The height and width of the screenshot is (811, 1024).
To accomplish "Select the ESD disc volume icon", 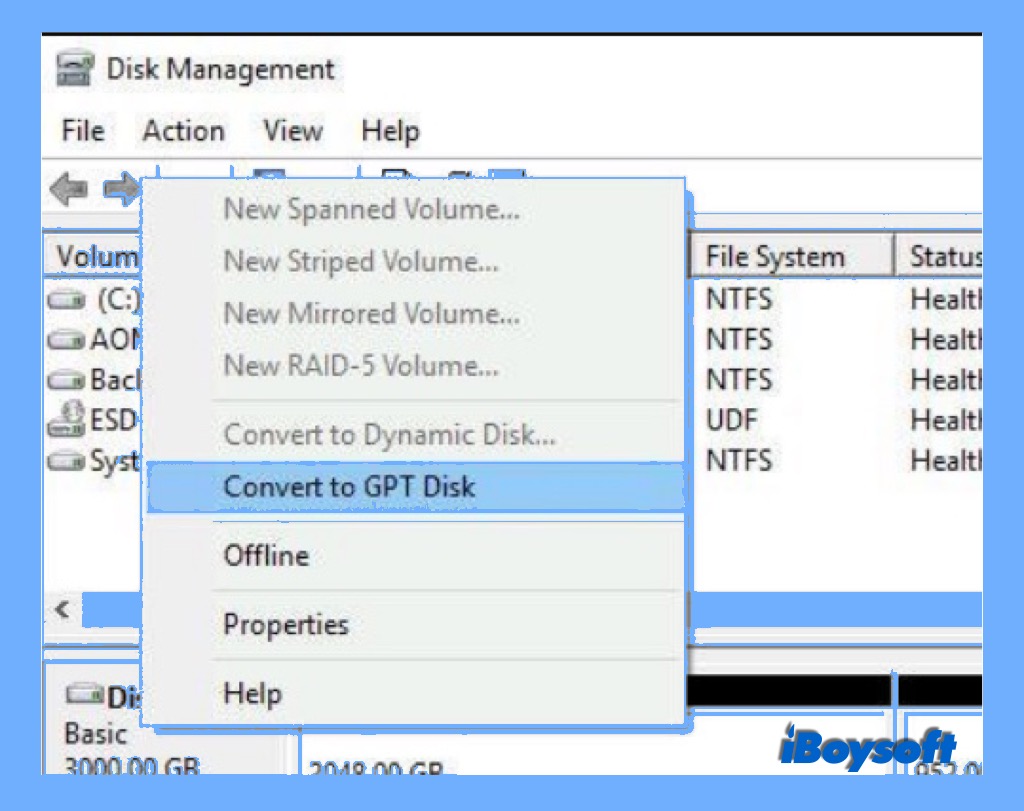I will [67, 420].
